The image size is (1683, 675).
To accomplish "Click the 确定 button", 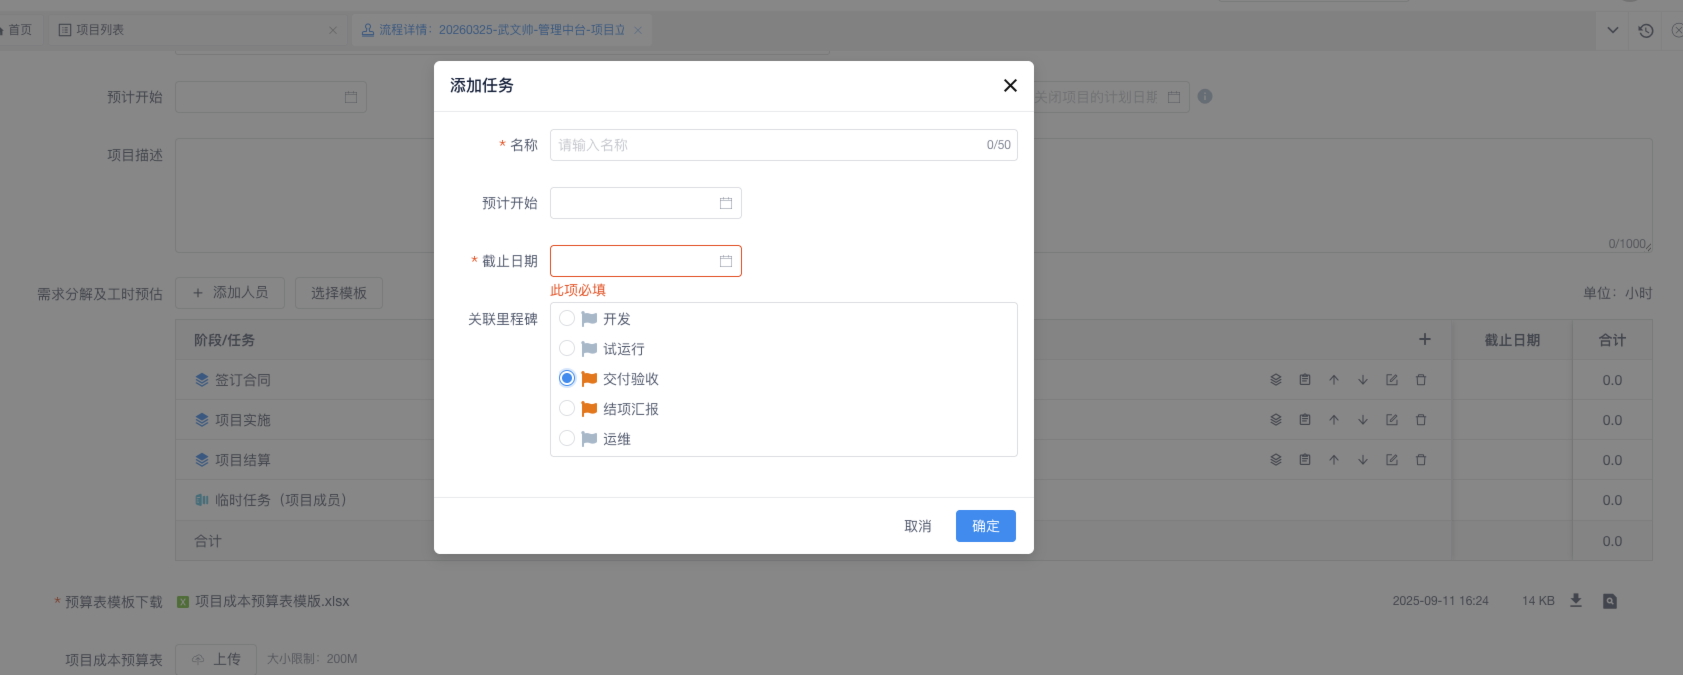I will click(x=985, y=526).
